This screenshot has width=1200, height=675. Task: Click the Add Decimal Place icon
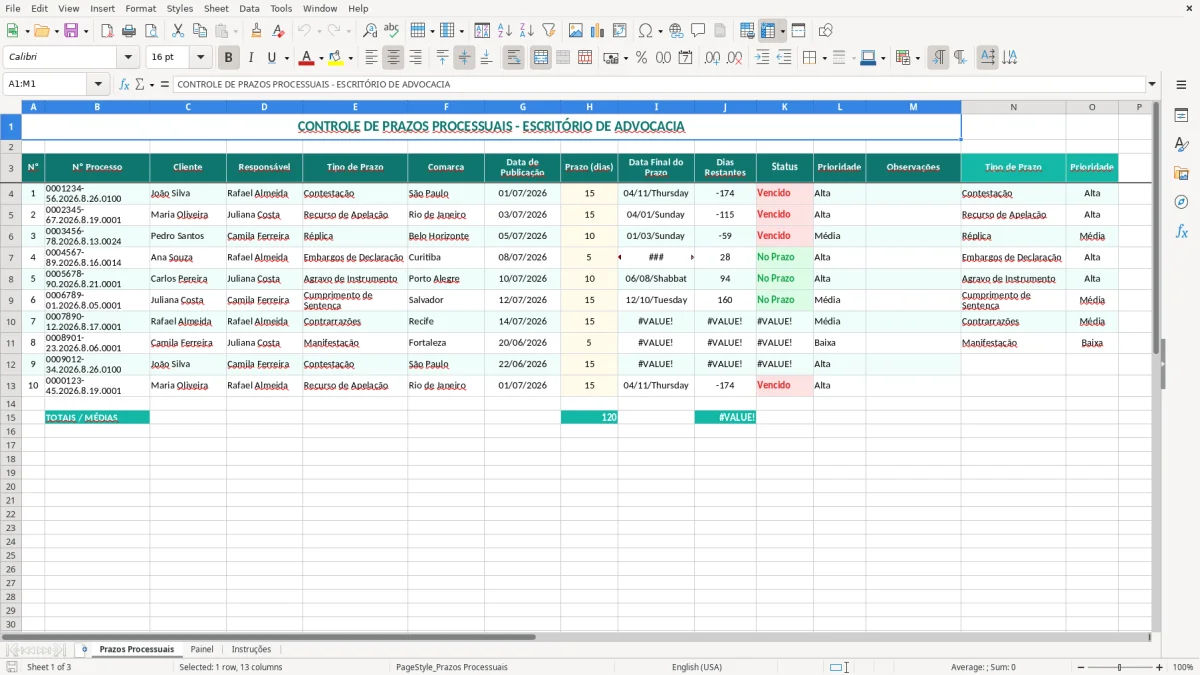point(713,58)
